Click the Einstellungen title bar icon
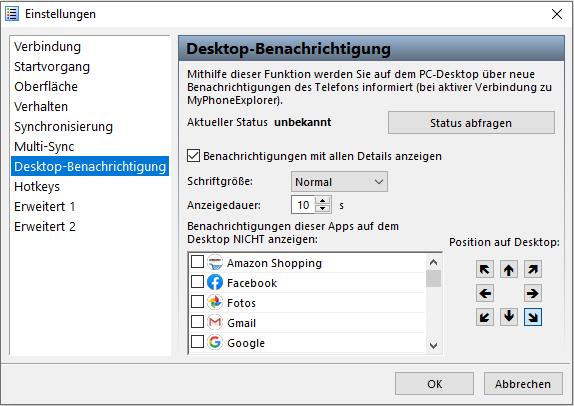The height and width of the screenshot is (406, 574). [12, 14]
